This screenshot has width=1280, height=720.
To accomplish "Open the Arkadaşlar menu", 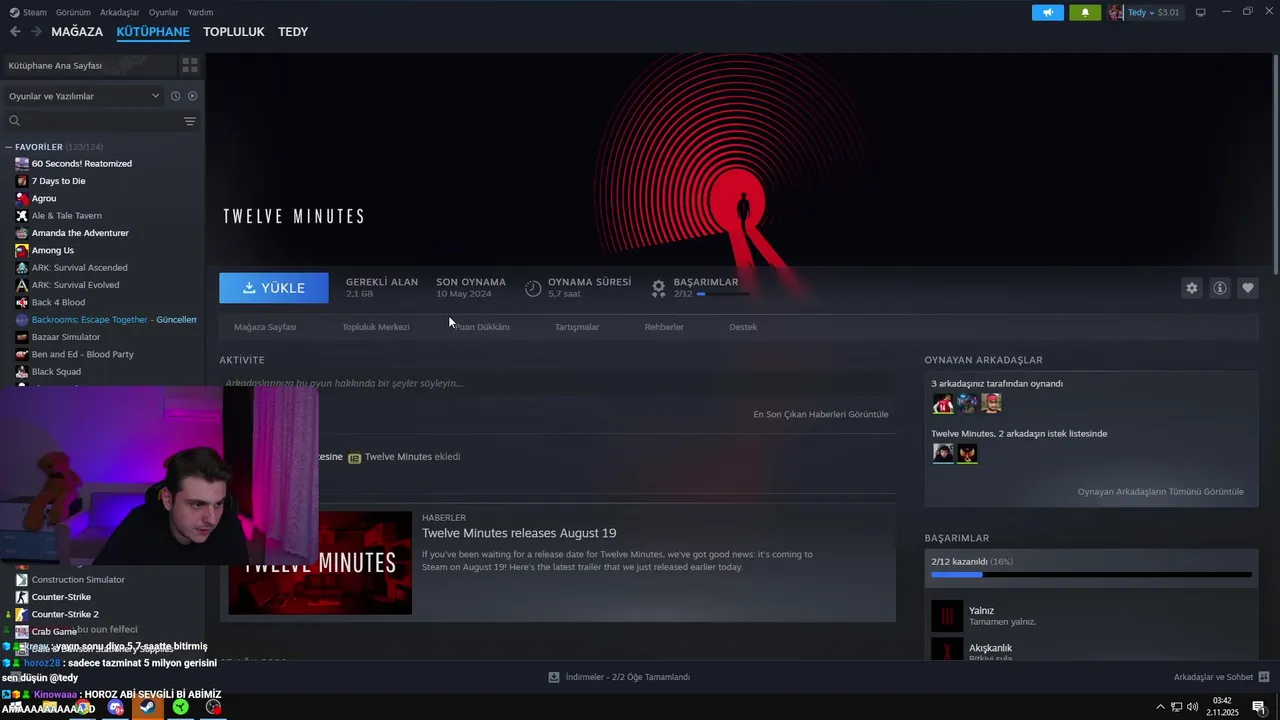I will click(x=119, y=12).
